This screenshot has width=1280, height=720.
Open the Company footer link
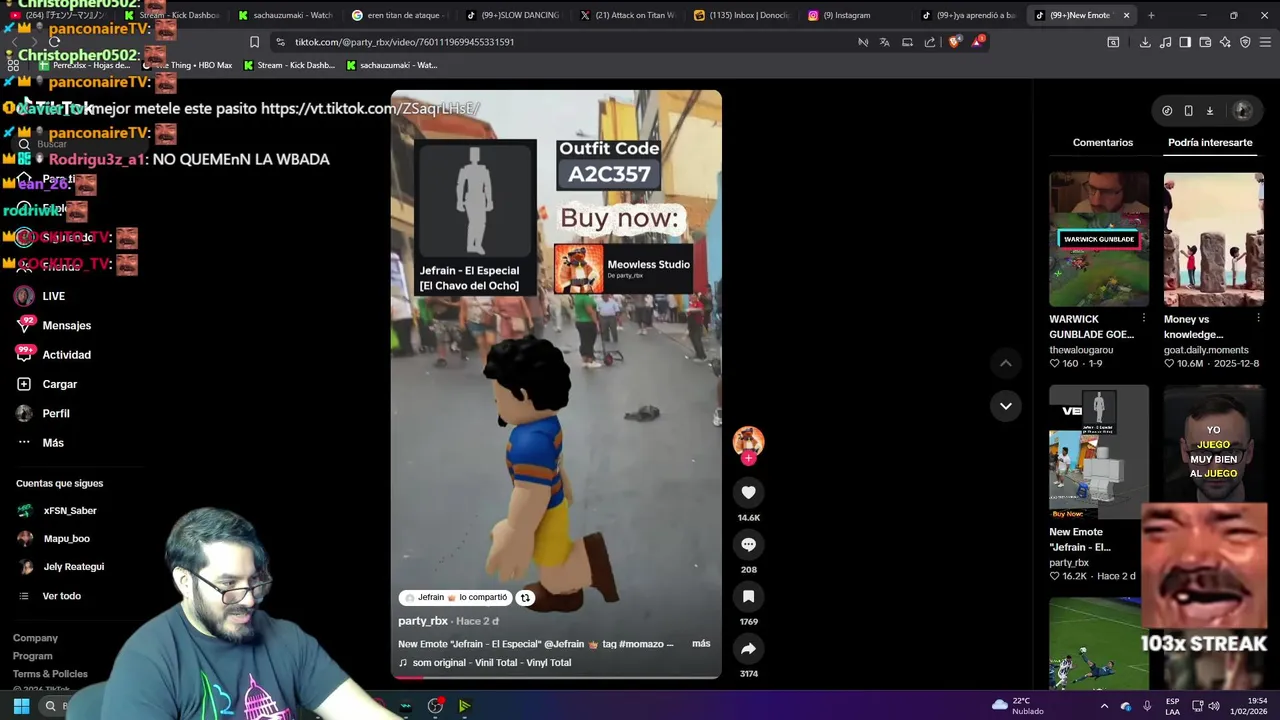point(35,638)
